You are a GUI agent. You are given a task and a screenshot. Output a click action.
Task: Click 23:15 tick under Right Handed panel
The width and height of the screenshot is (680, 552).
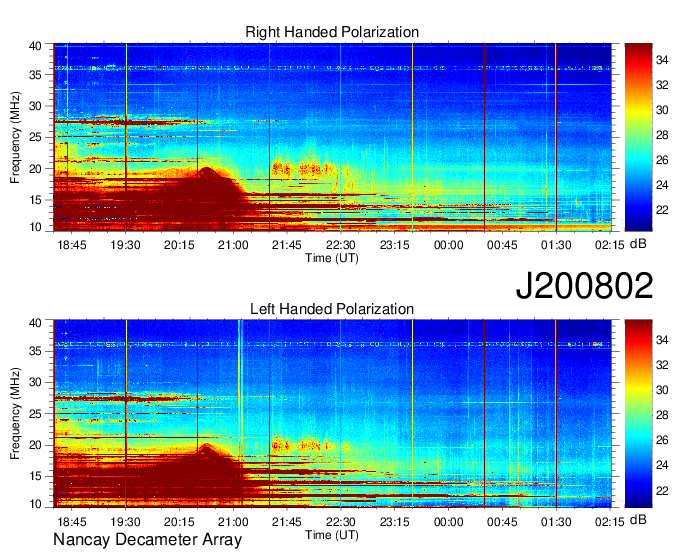point(395,245)
